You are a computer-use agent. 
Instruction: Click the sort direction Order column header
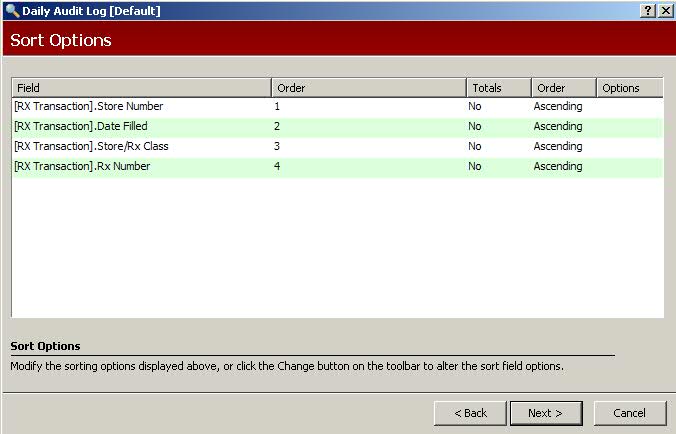(x=563, y=88)
